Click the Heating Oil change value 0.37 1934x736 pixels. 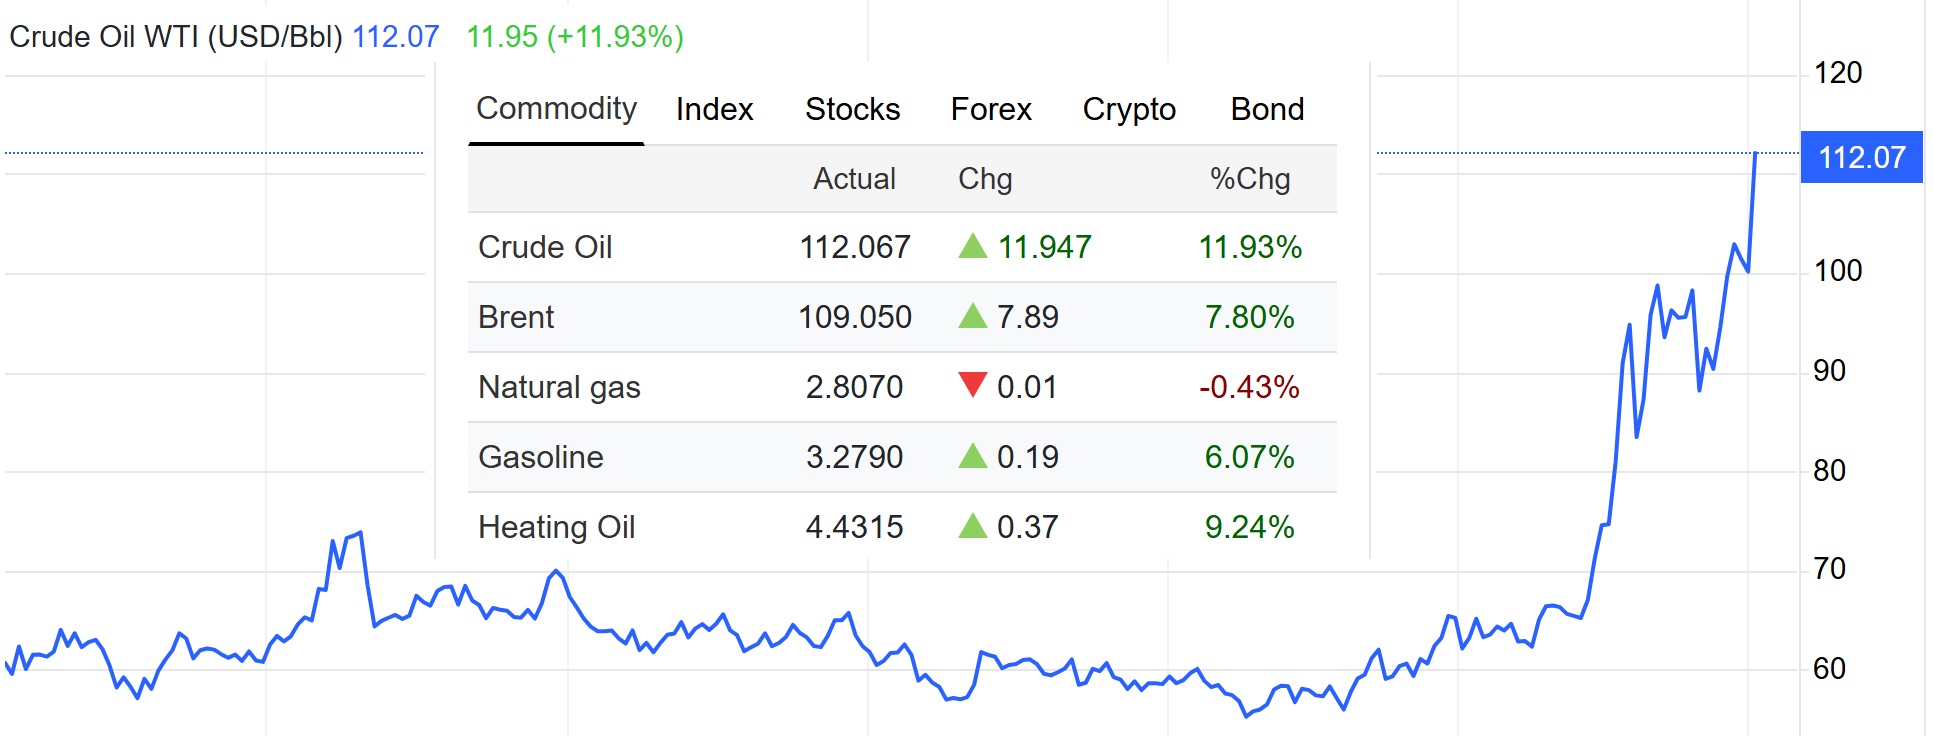coord(1028,527)
